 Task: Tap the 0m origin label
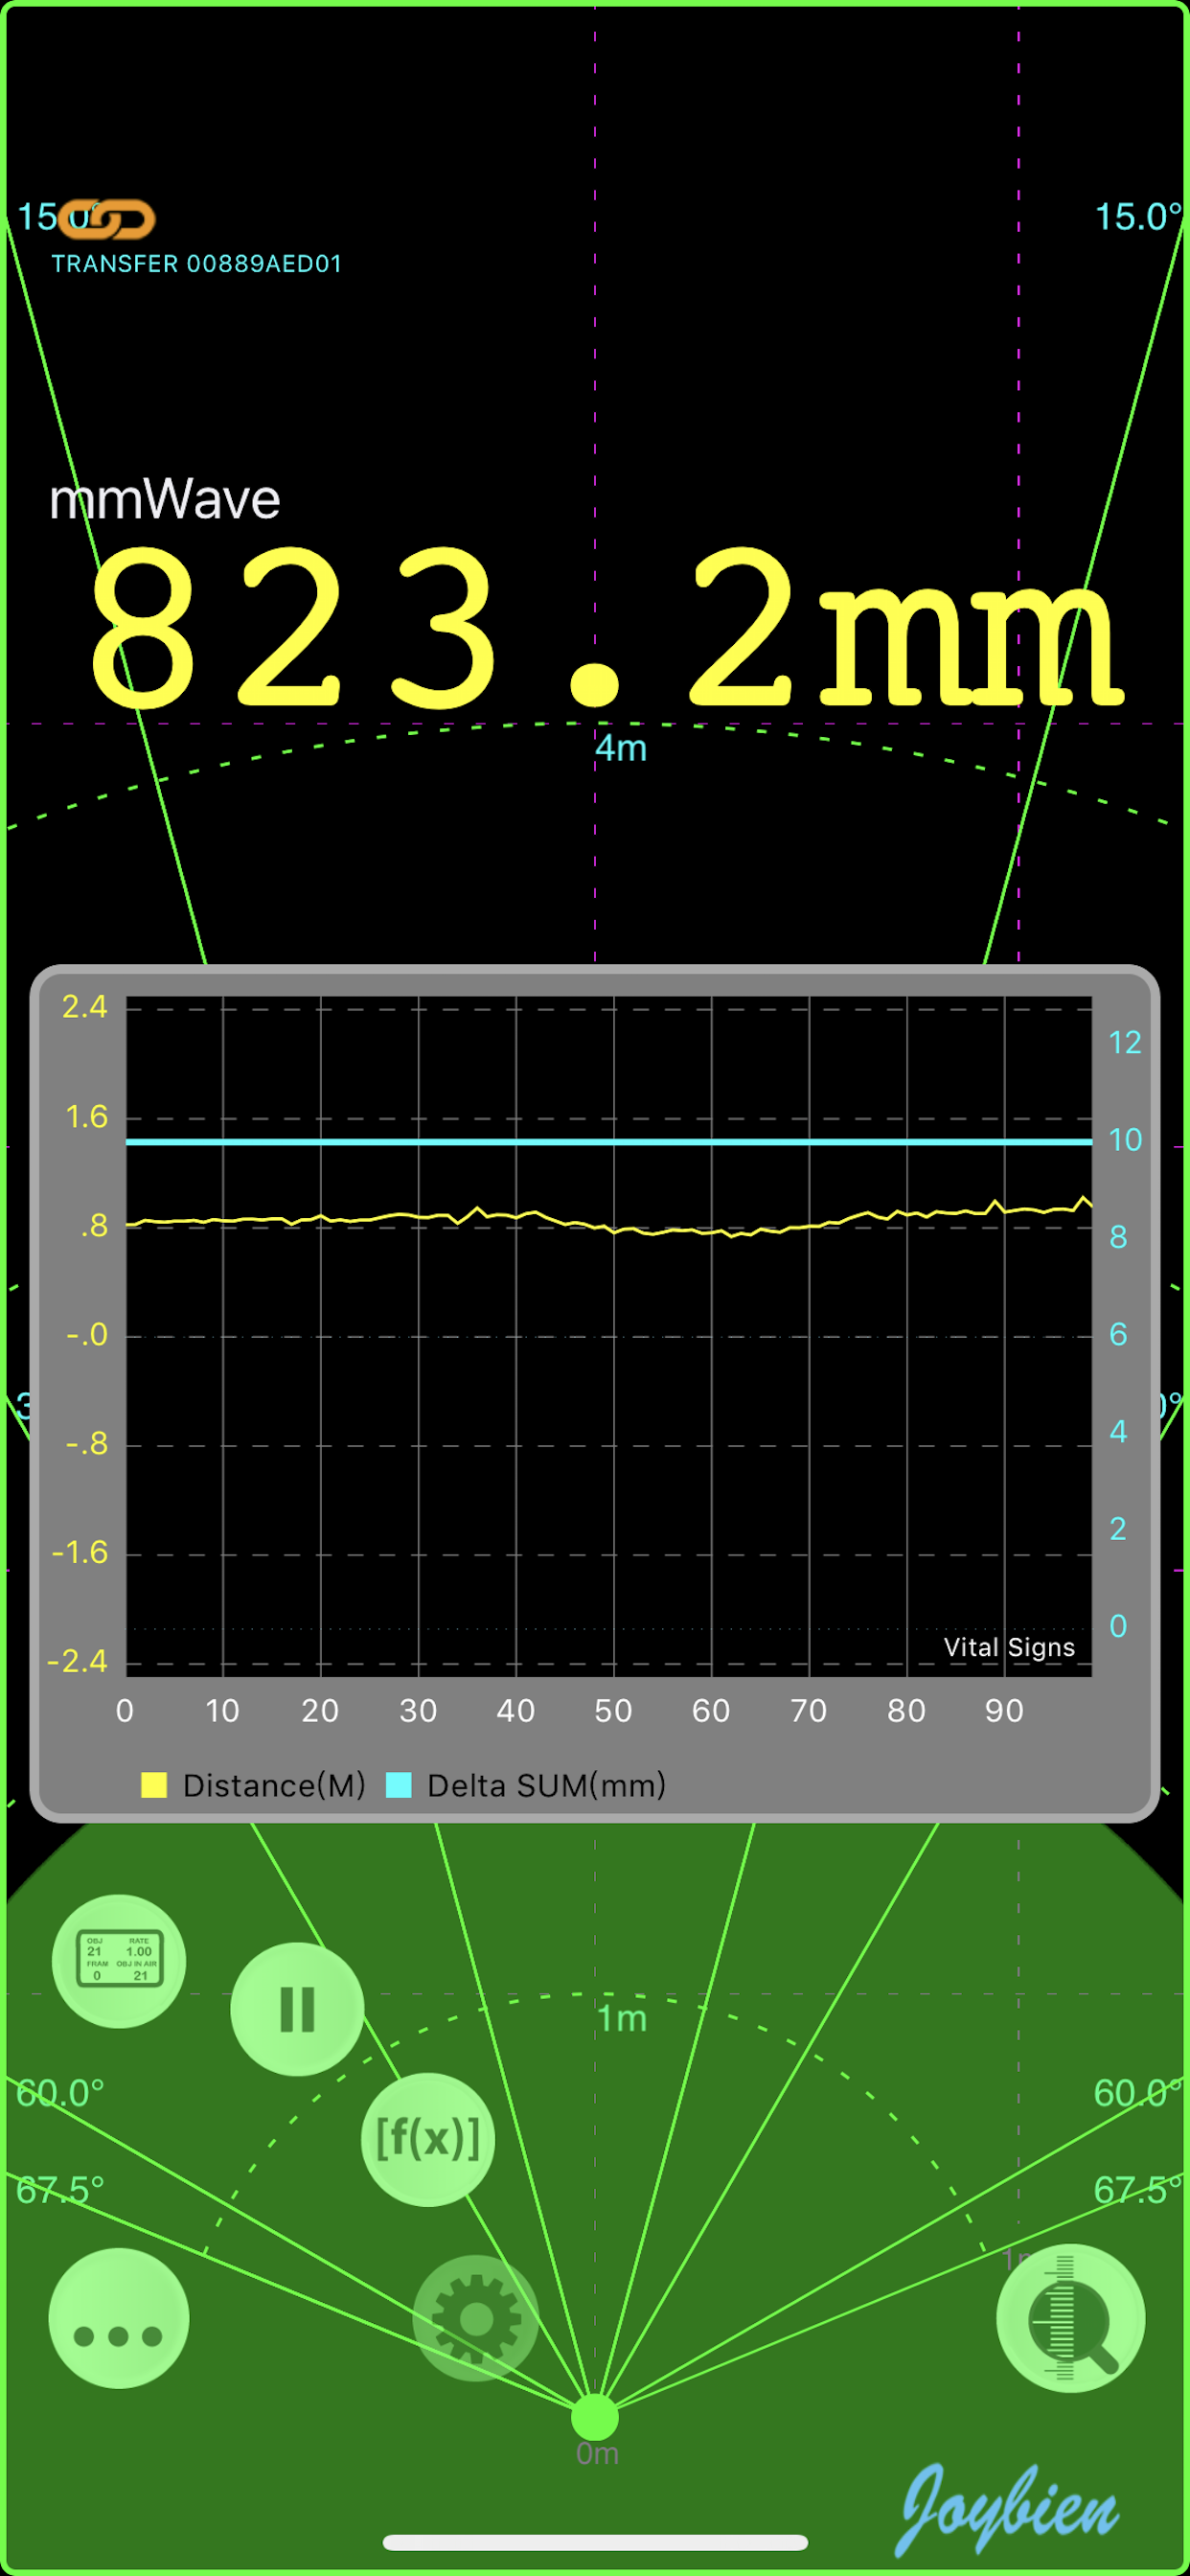click(x=597, y=2454)
